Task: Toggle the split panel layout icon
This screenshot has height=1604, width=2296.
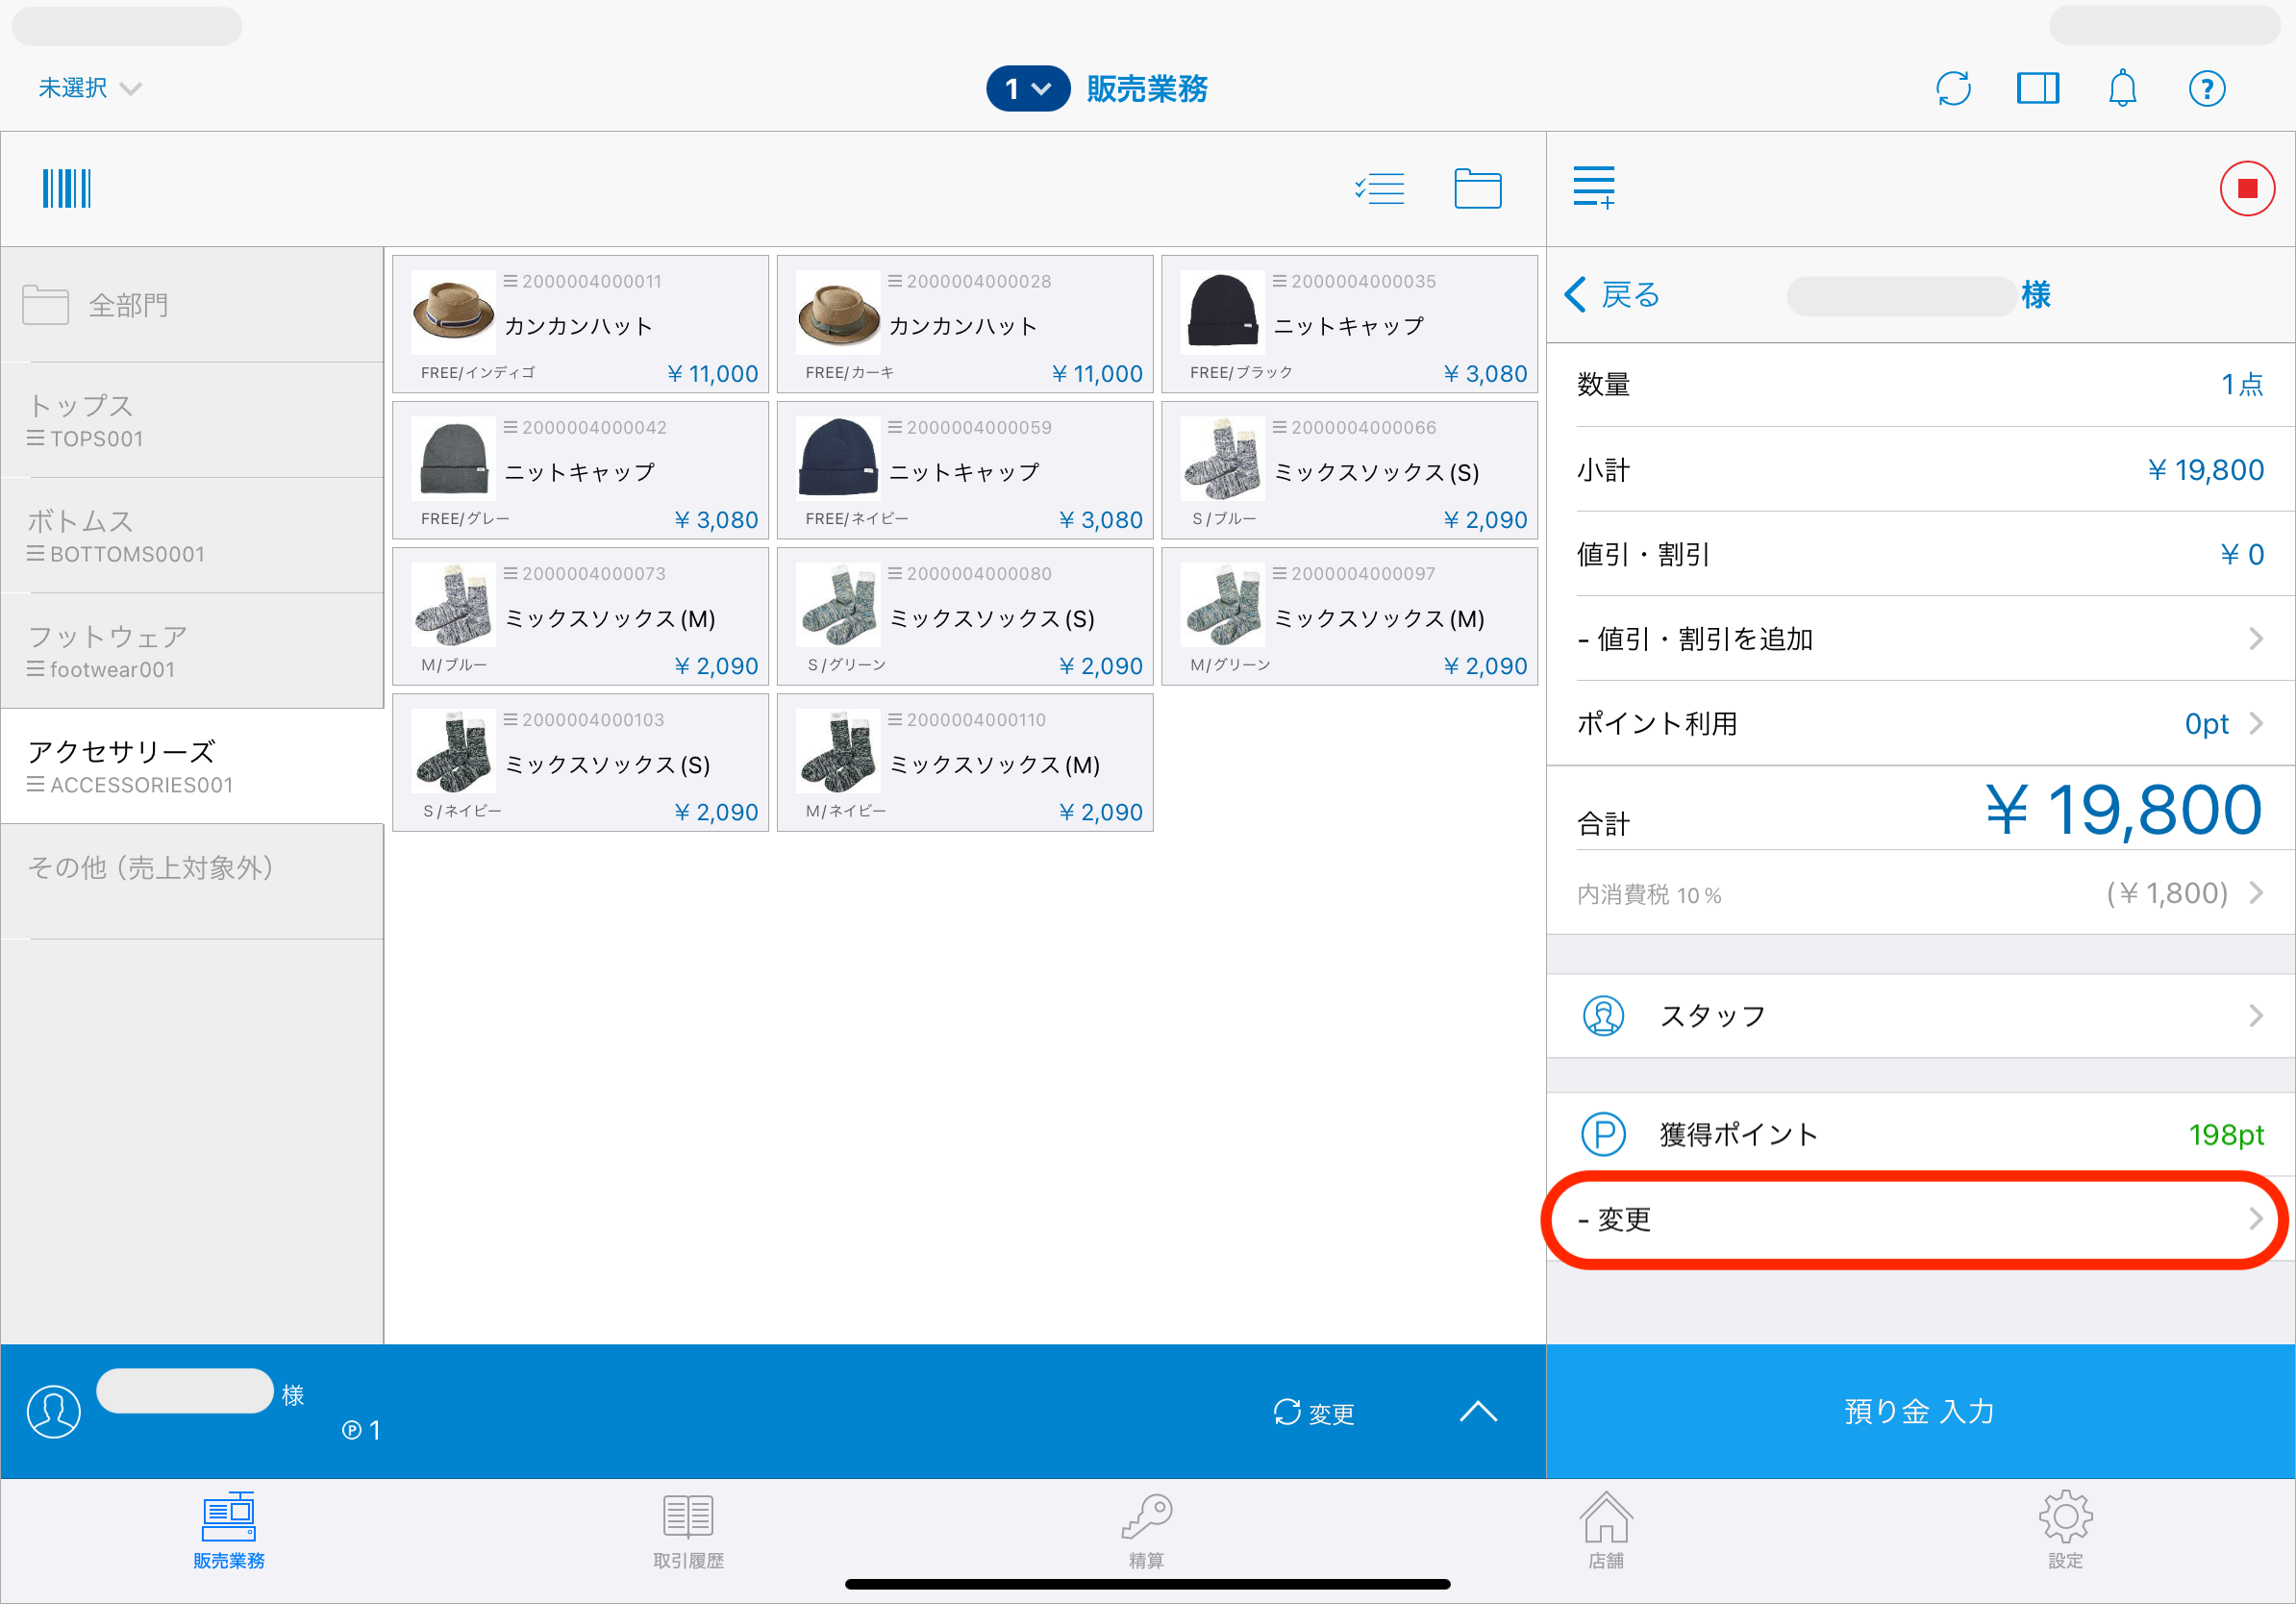Action: [2037, 88]
